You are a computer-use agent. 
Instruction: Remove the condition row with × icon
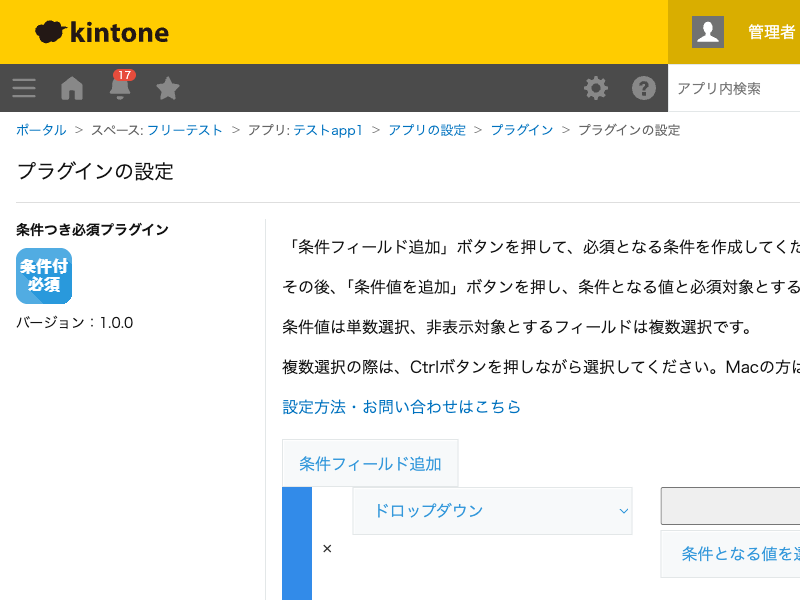tap(327, 548)
